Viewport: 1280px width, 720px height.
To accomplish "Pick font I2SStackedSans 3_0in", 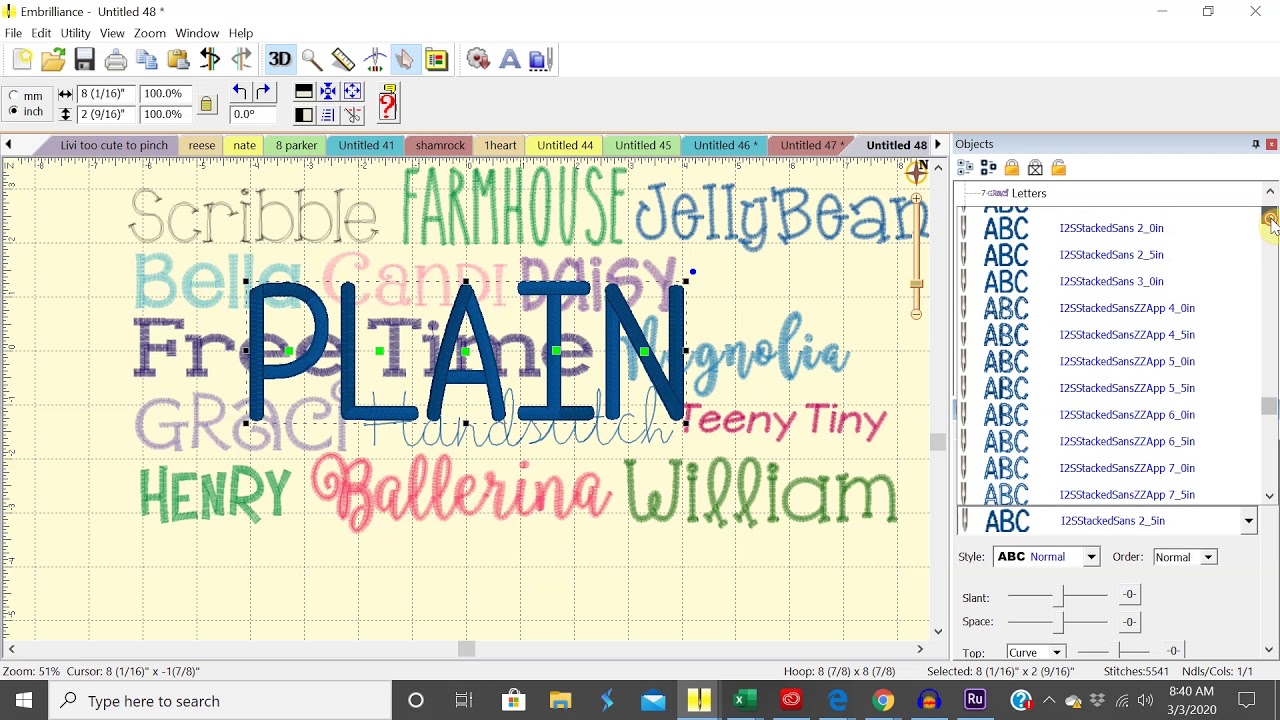I will click(1111, 282).
